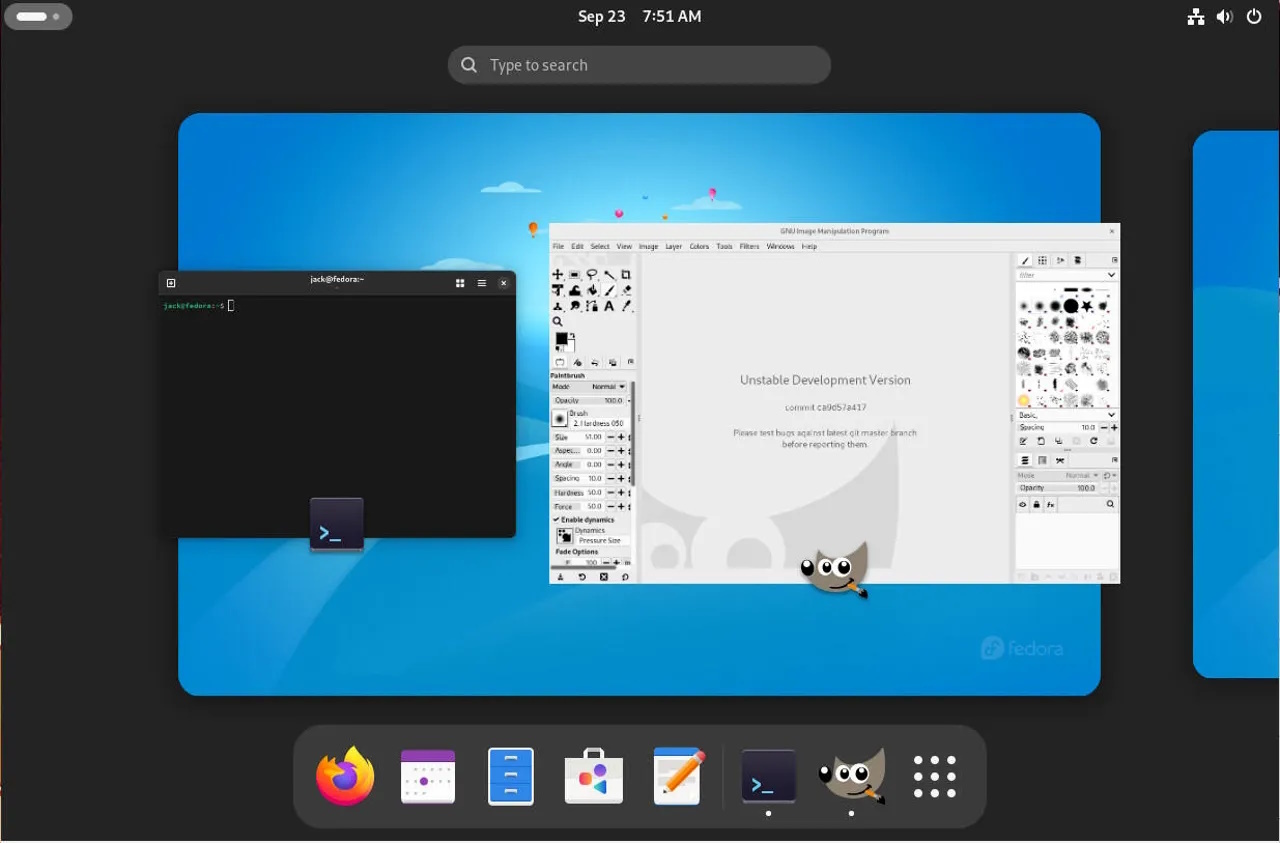Screen dimensions: 1280x843
Task: Open the Calendar app from the dock
Action: click(x=428, y=777)
